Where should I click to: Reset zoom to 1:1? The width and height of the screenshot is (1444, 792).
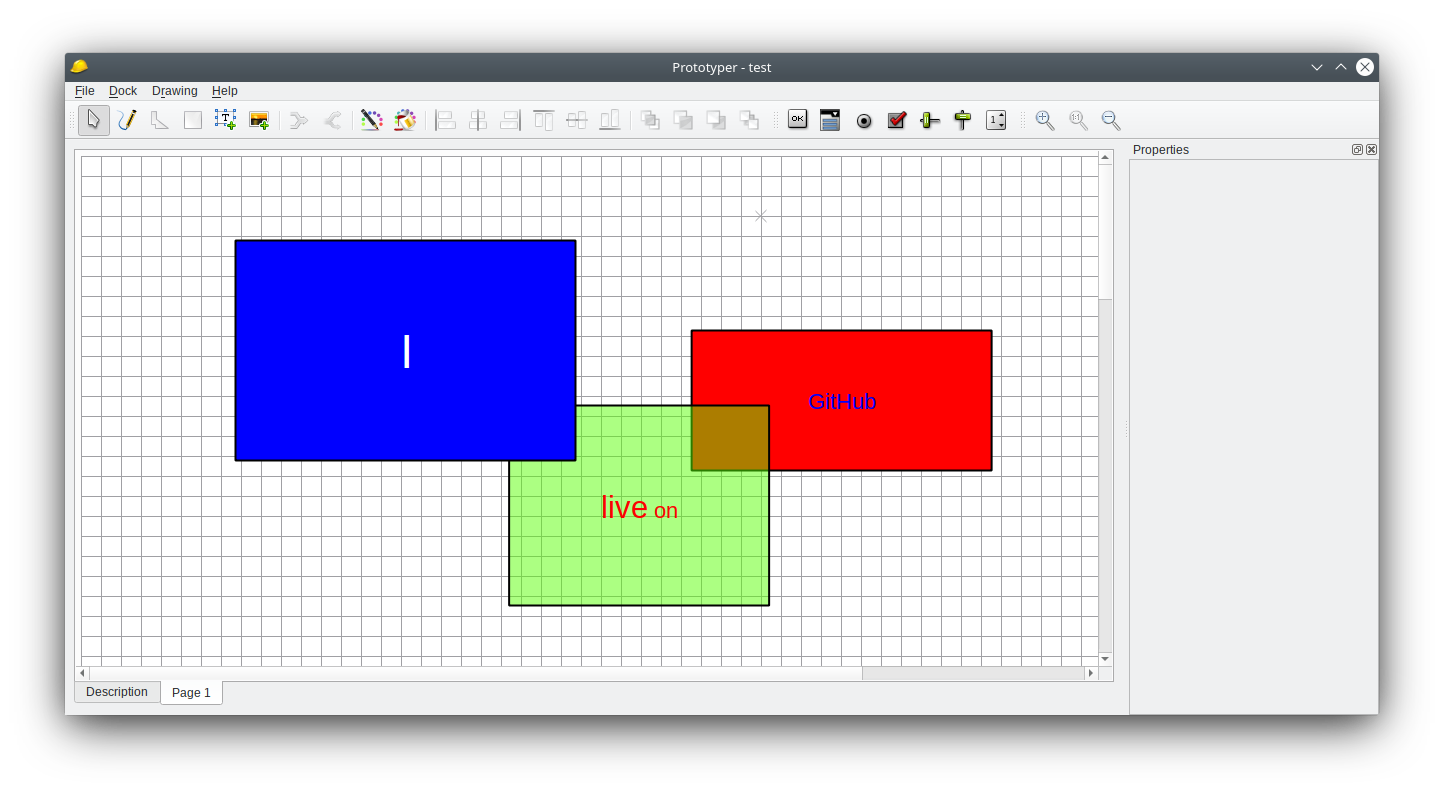tap(1078, 120)
